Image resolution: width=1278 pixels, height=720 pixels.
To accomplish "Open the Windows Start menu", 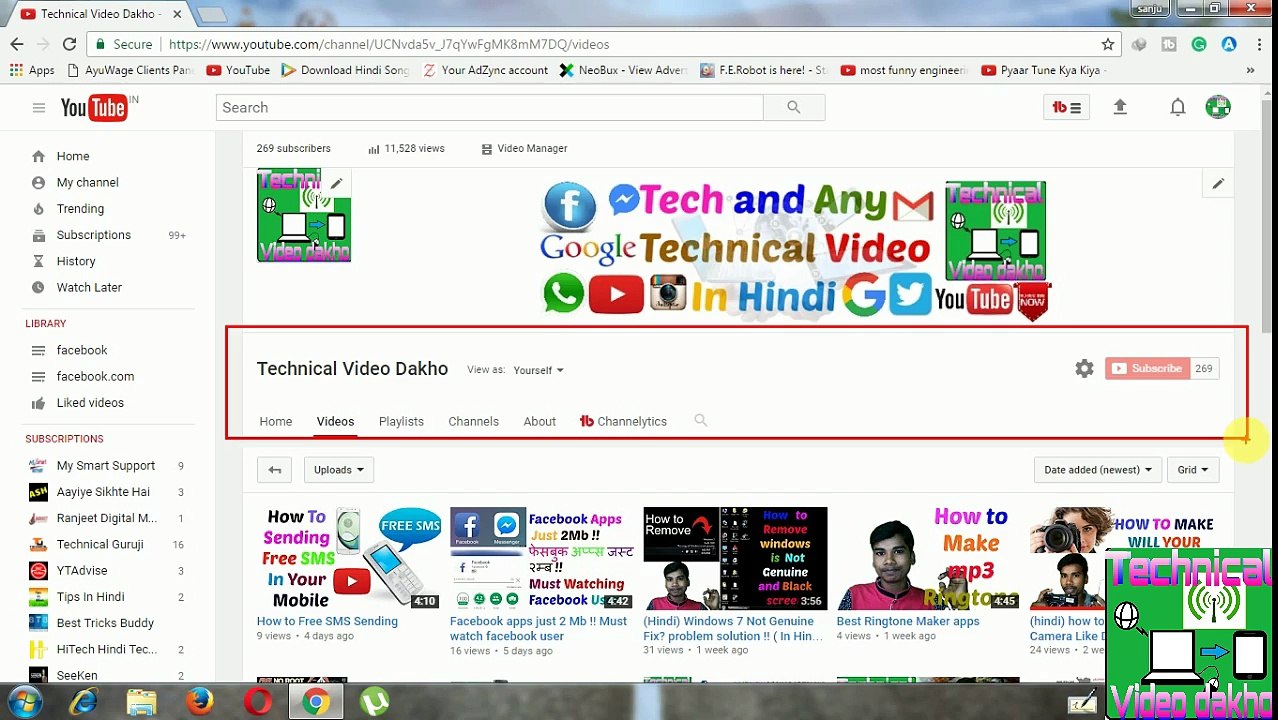I will (x=24, y=702).
